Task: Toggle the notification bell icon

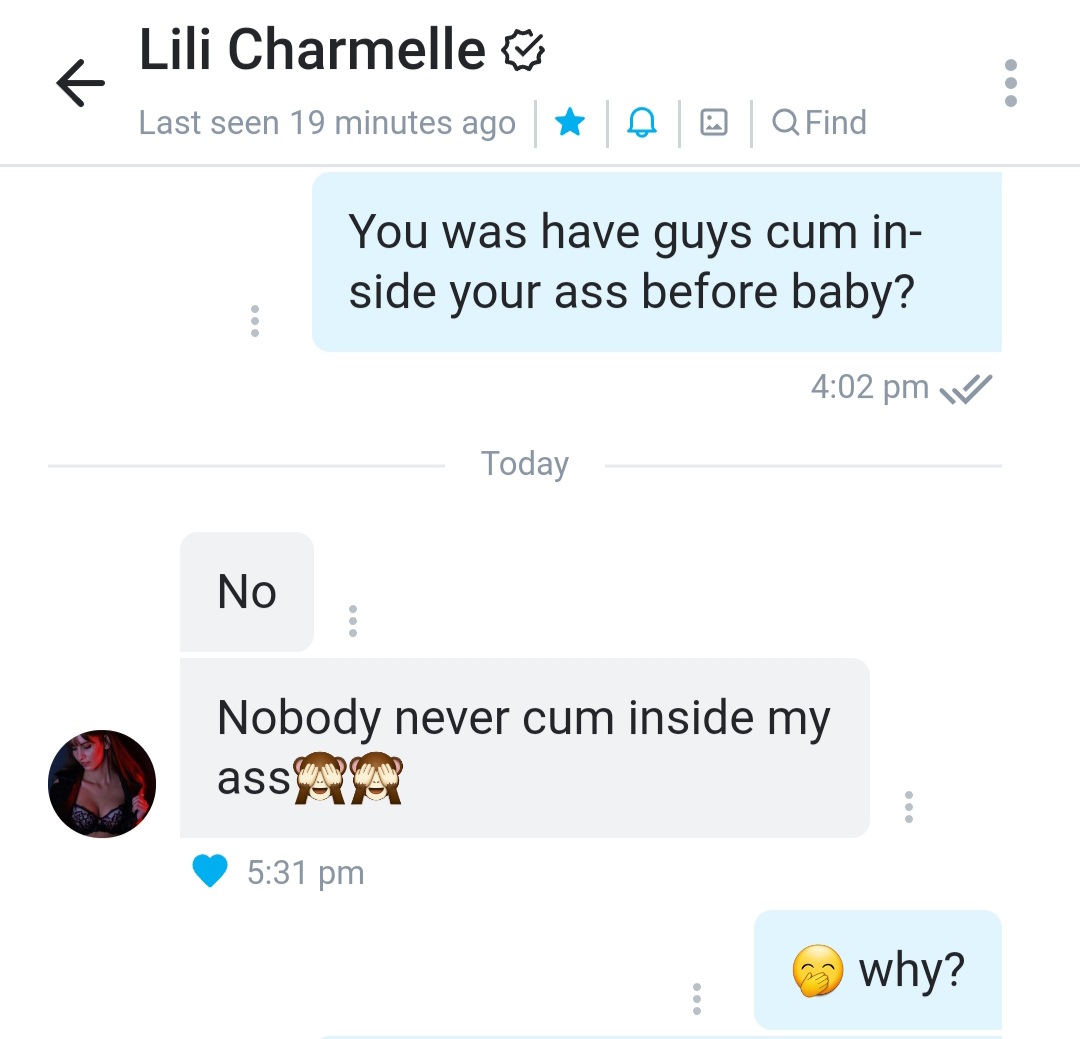Action: coord(642,123)
